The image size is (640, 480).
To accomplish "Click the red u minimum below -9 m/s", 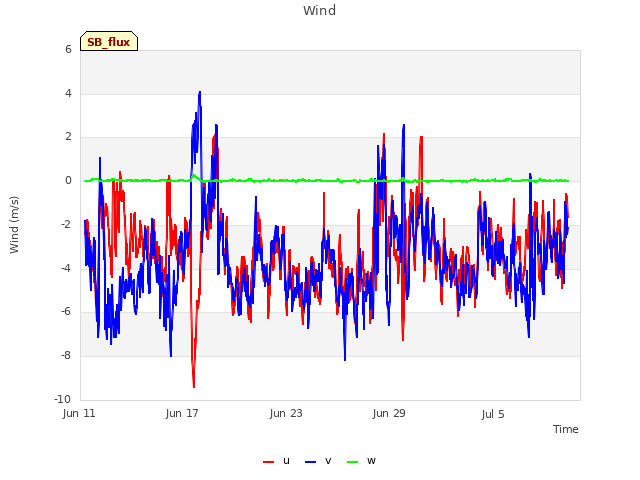I will pos(193,386).
